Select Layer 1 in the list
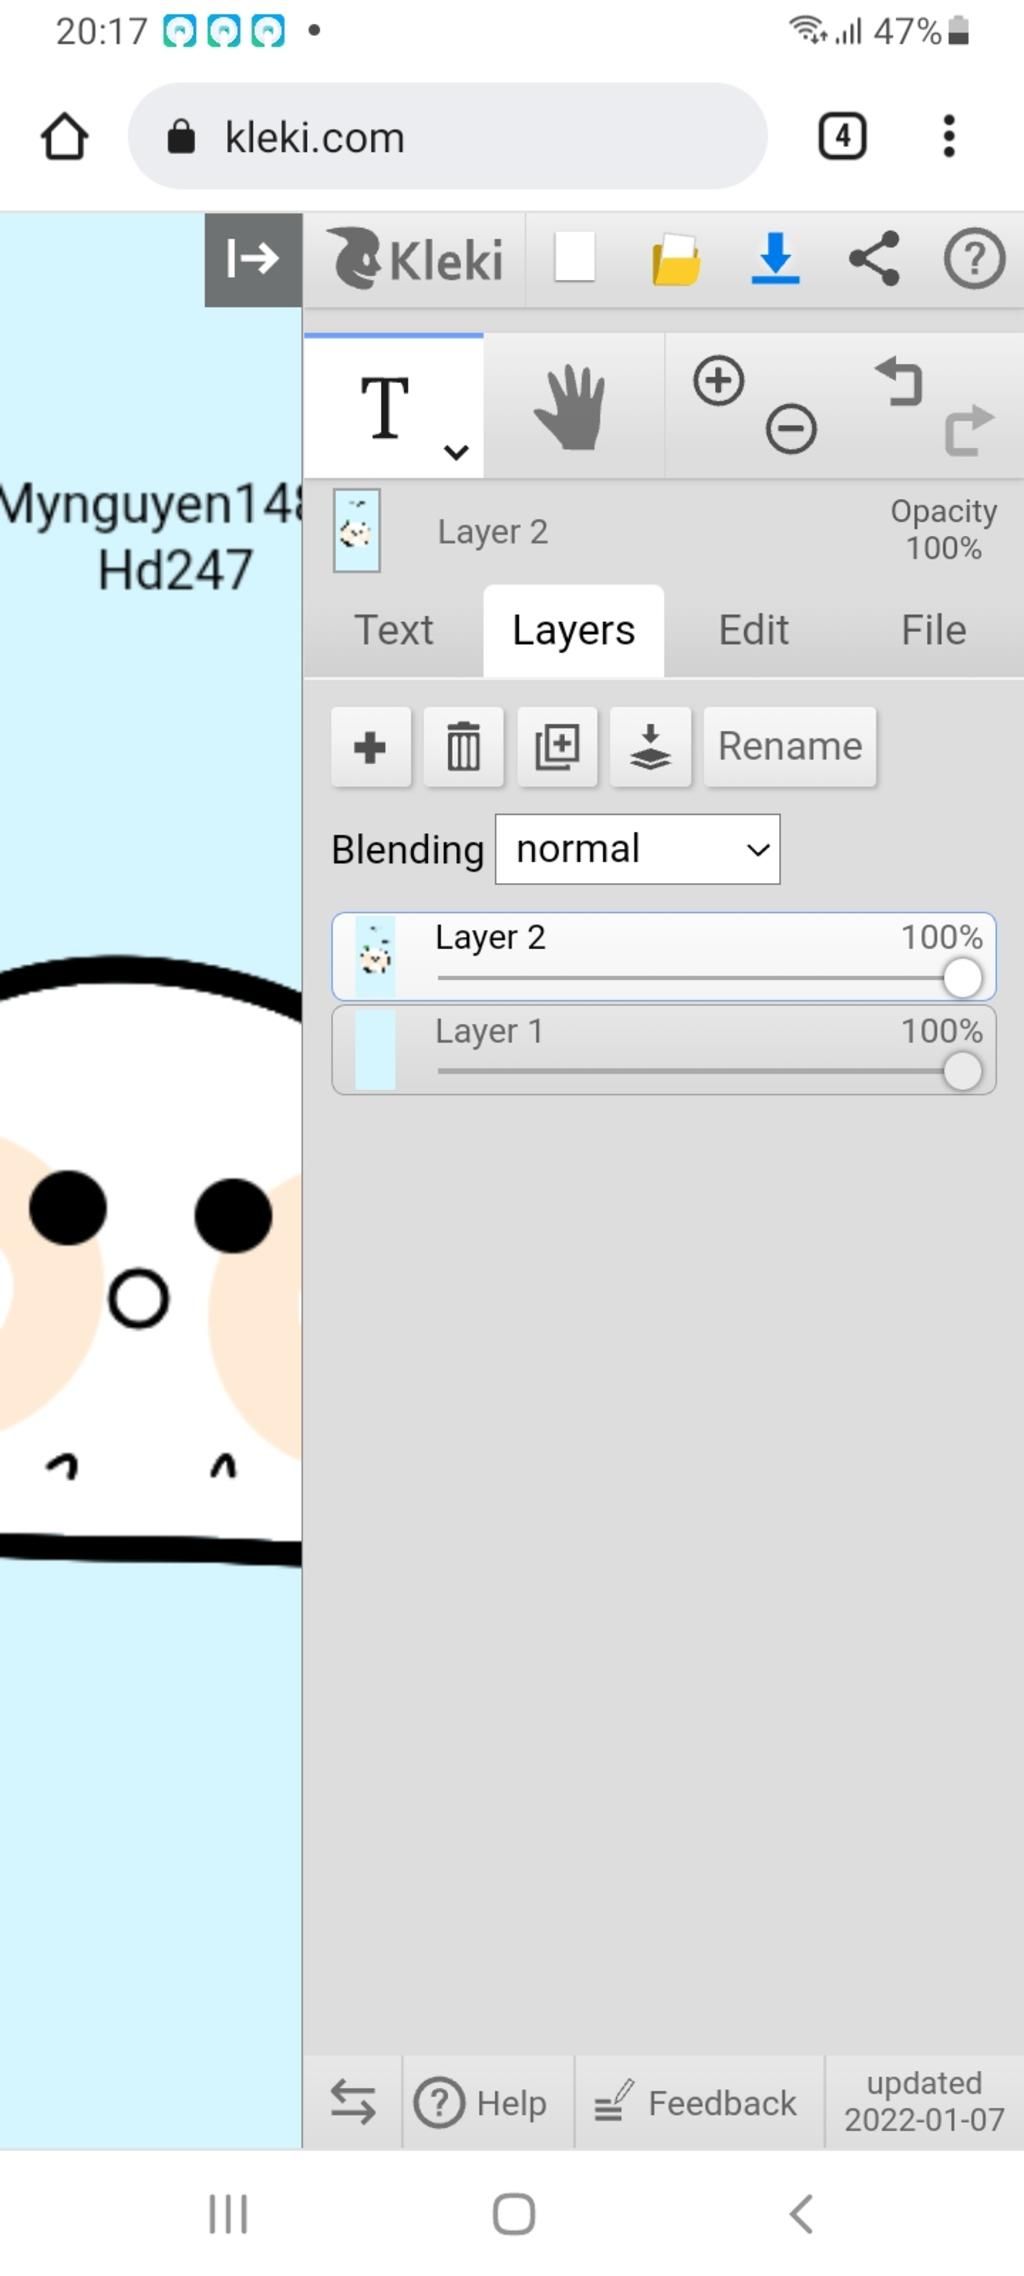The image size is (1024, 2276). click(664, 1050)
